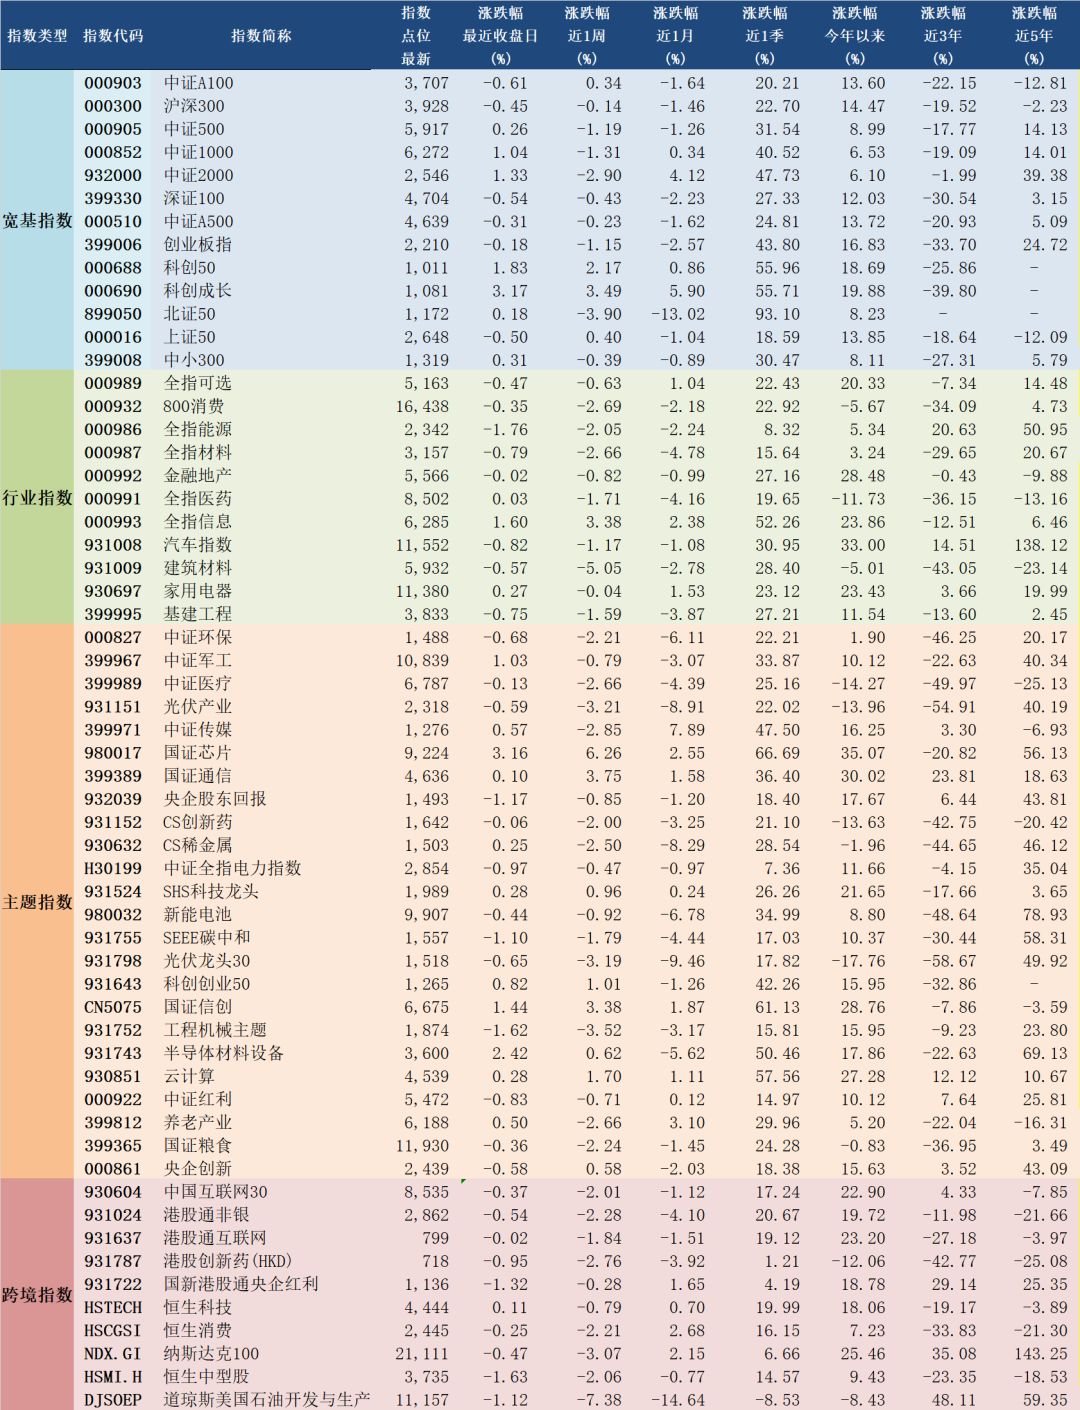
Task: Click the 全指可选 index name
Action: click(x=198, y=383)
